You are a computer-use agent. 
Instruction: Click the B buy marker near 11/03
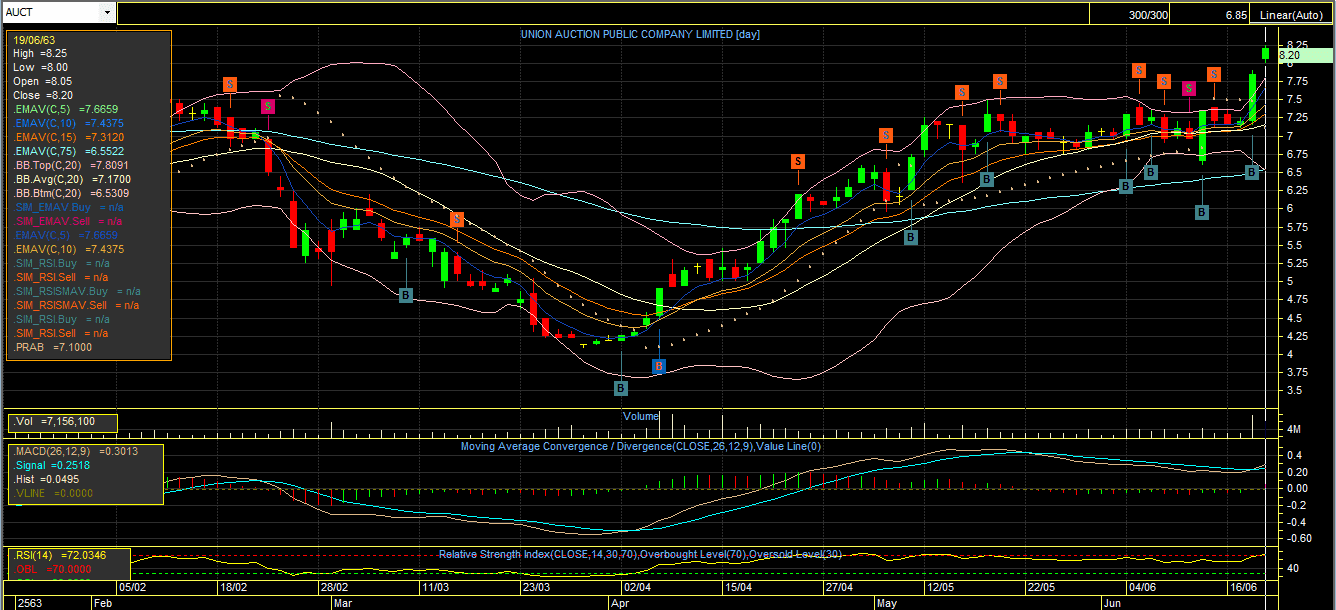click(406, 295)
